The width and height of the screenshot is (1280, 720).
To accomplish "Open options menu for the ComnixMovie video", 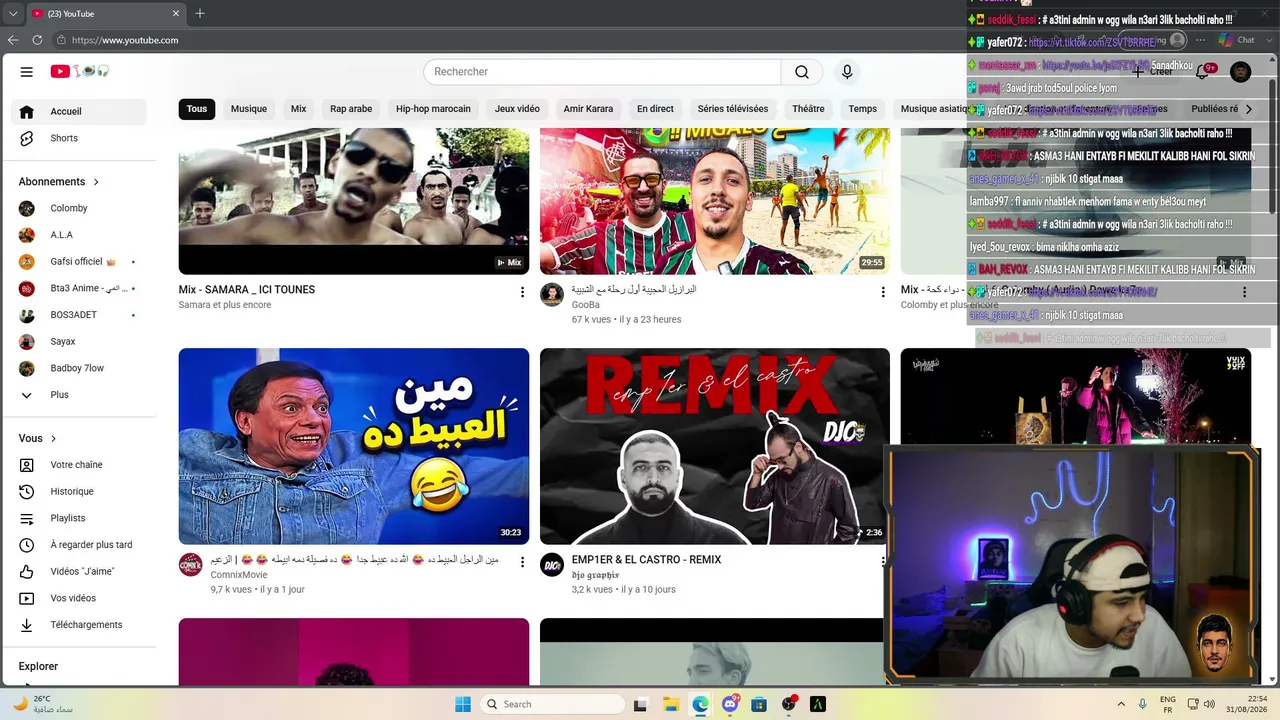I will pos(522,562).
